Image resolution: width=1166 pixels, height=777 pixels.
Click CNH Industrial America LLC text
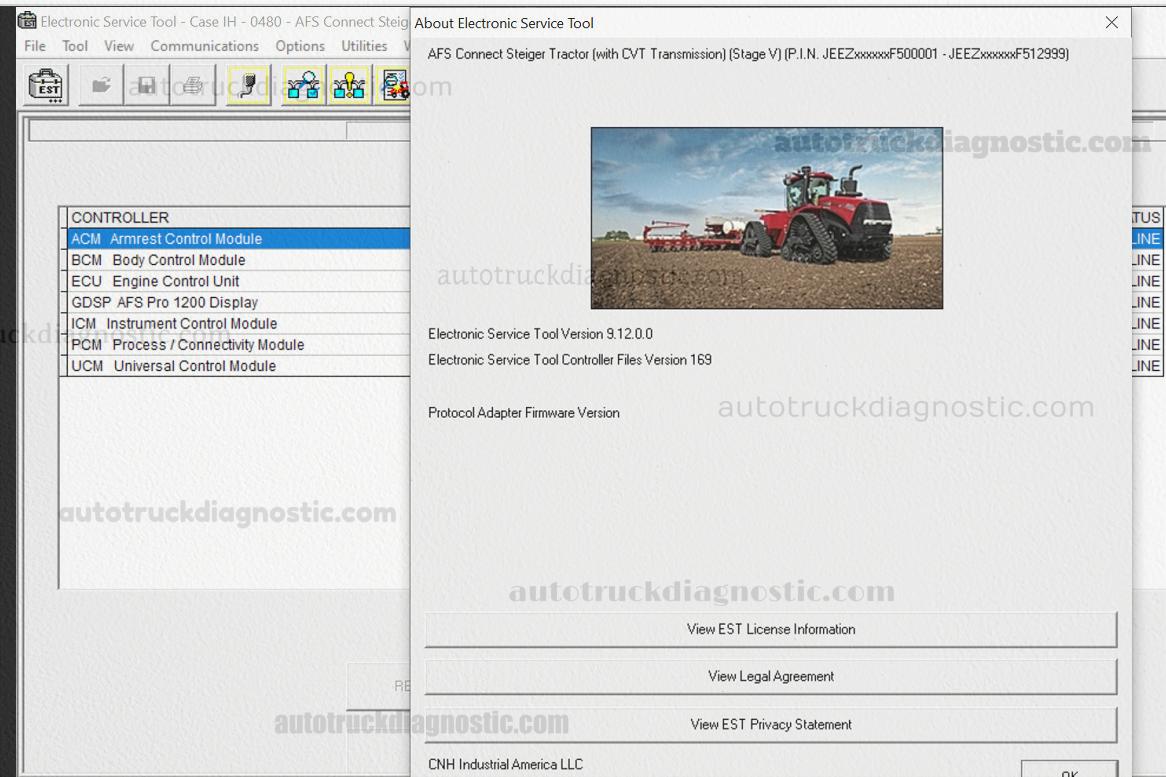(x=506, y=764)
